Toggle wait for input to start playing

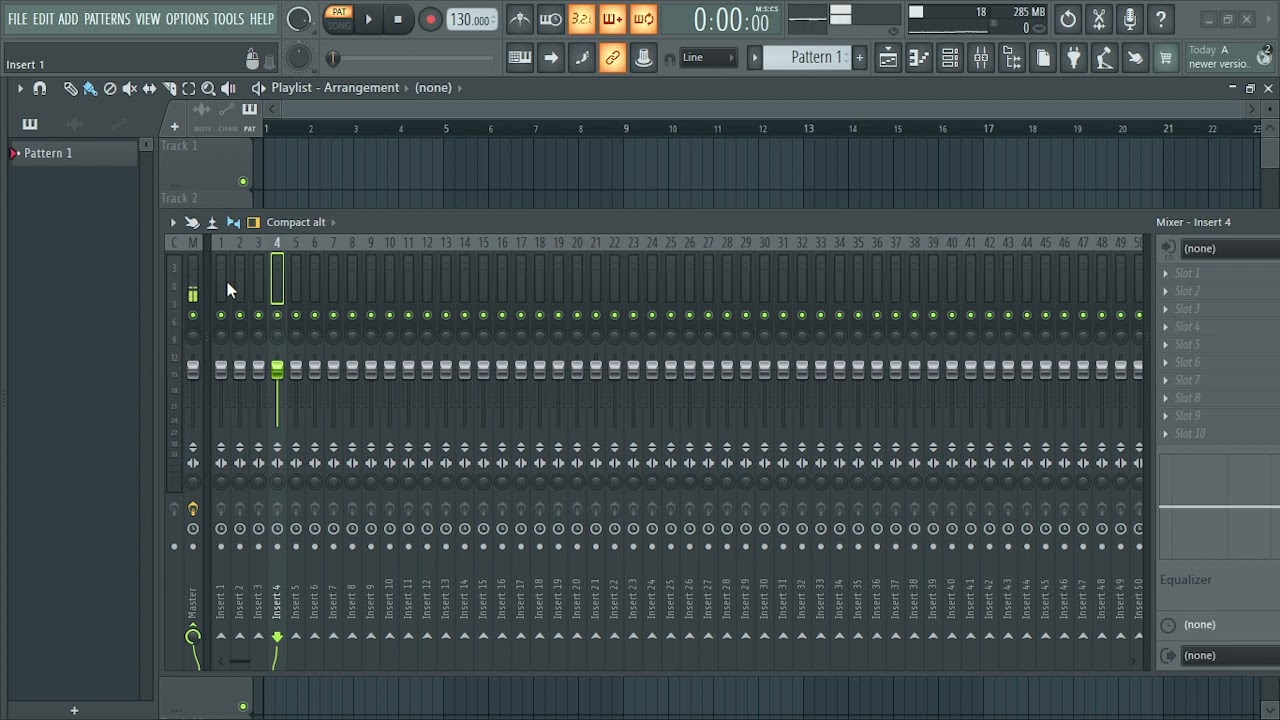[551, 19]
